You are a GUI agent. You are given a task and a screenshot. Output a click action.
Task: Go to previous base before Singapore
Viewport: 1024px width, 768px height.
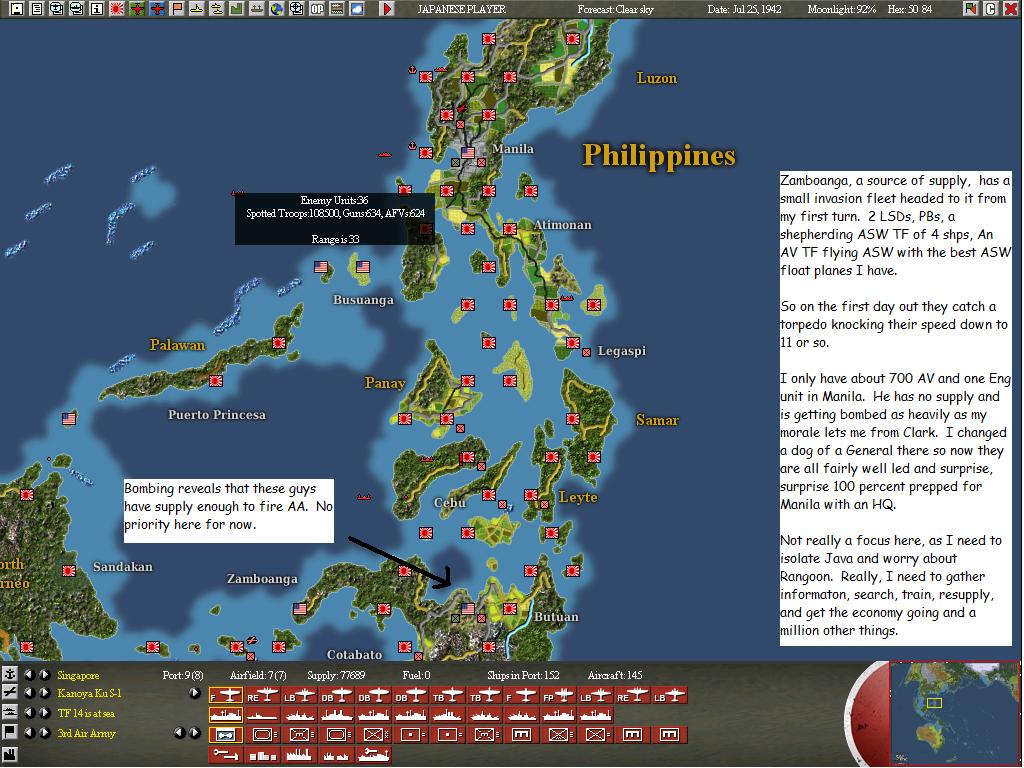[x=29, y=675]
